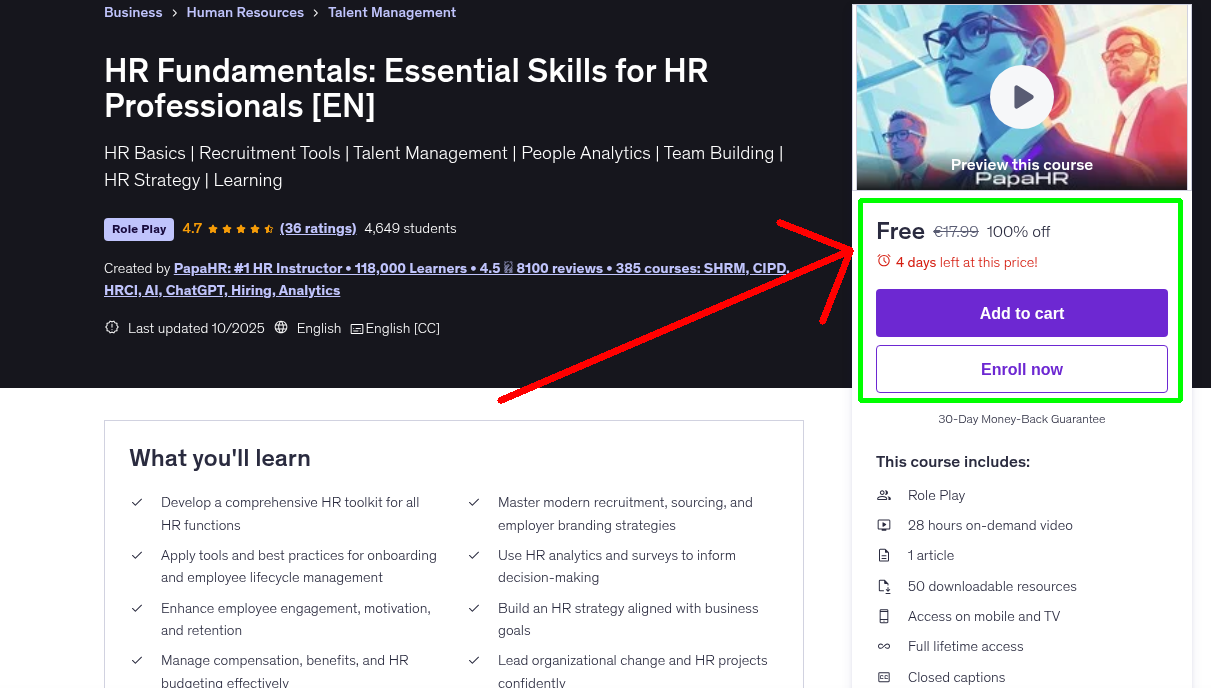Click the mobile and TV access icon

(884, 616)
